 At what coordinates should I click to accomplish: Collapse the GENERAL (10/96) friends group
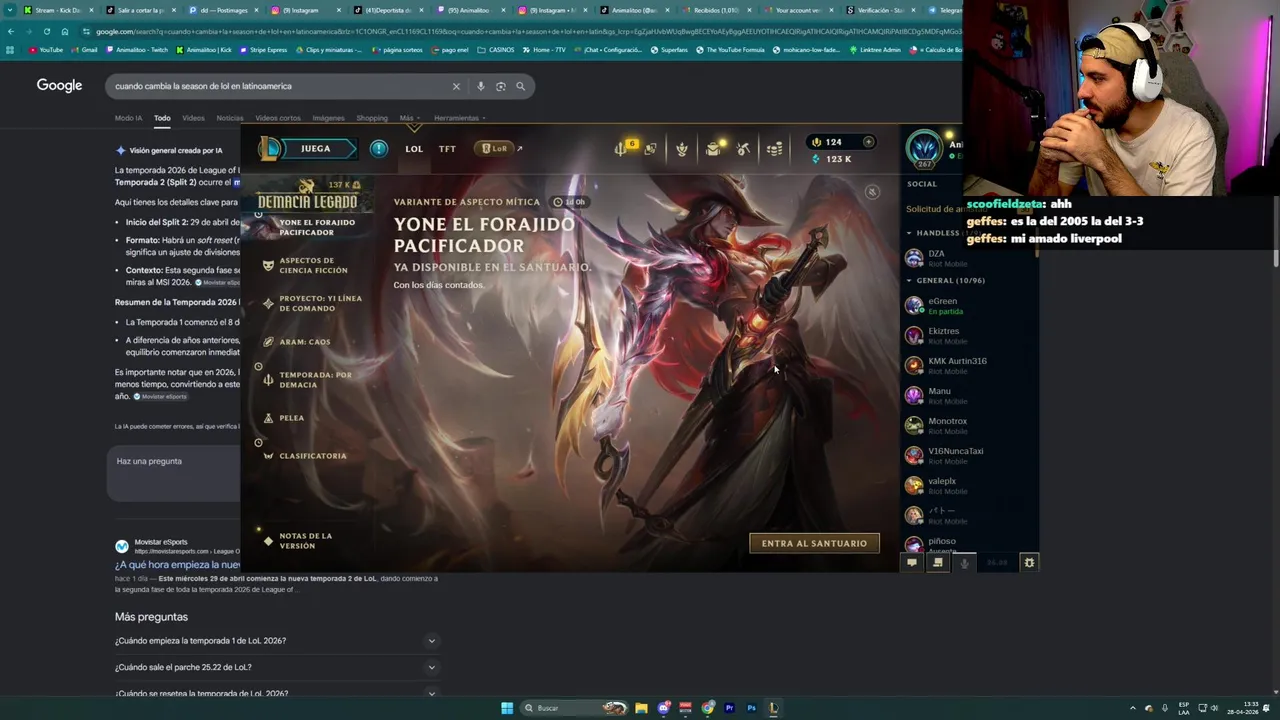point(909,280)
